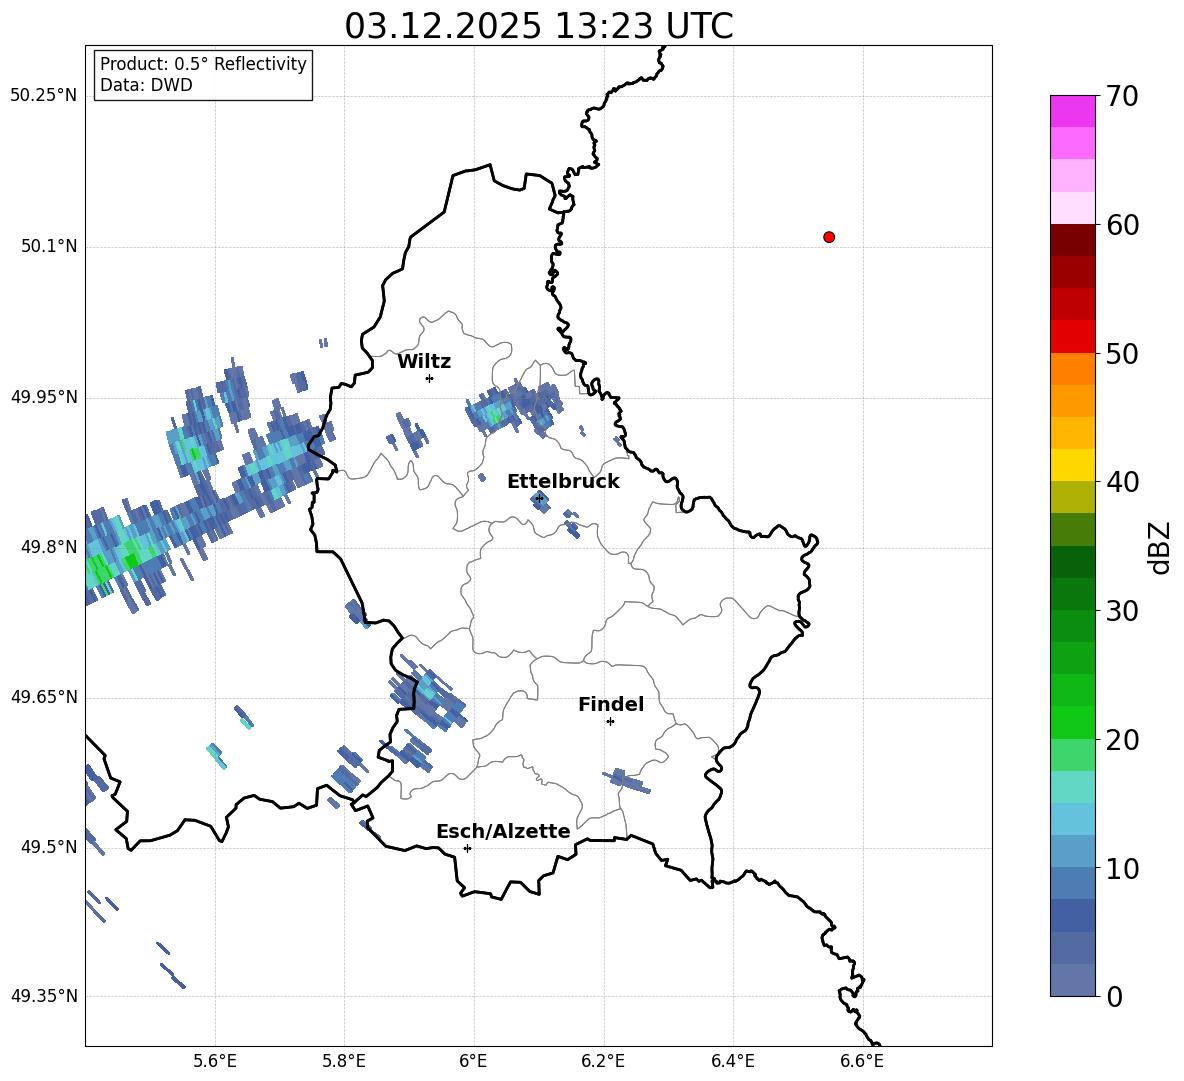Click the dBZ colorbar axis label
Image resolution: width=1184 pixels, height=1081 pixels.
pos(1161,547)
